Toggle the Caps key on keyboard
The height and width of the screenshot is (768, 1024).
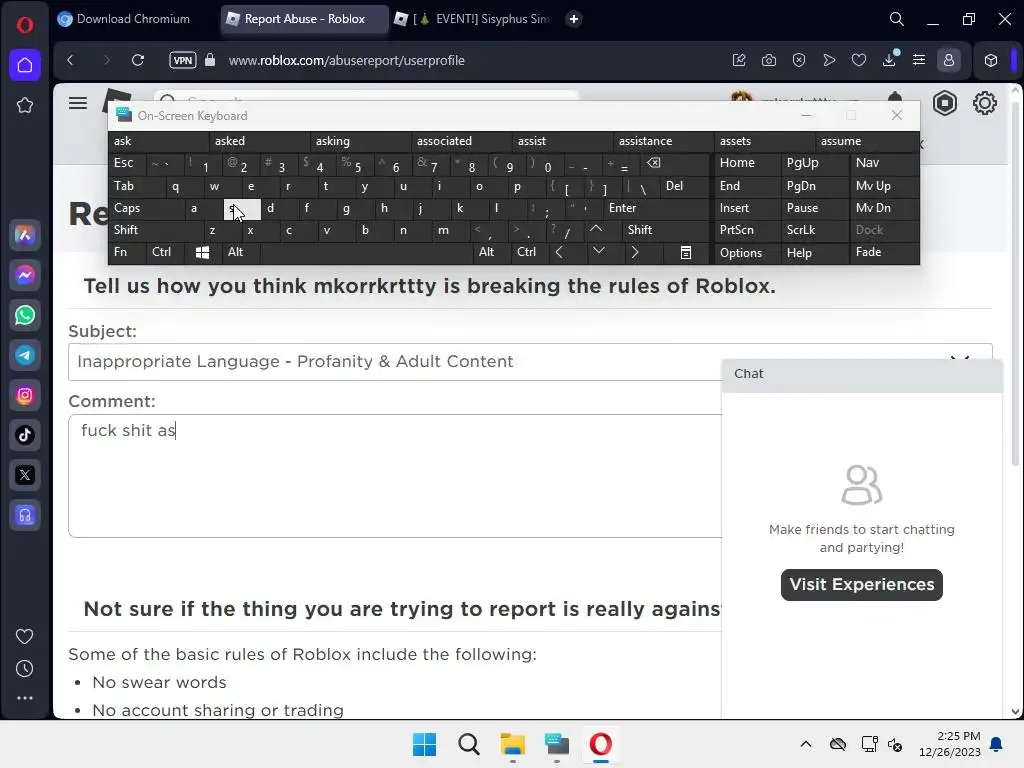[x=146, y=208]
